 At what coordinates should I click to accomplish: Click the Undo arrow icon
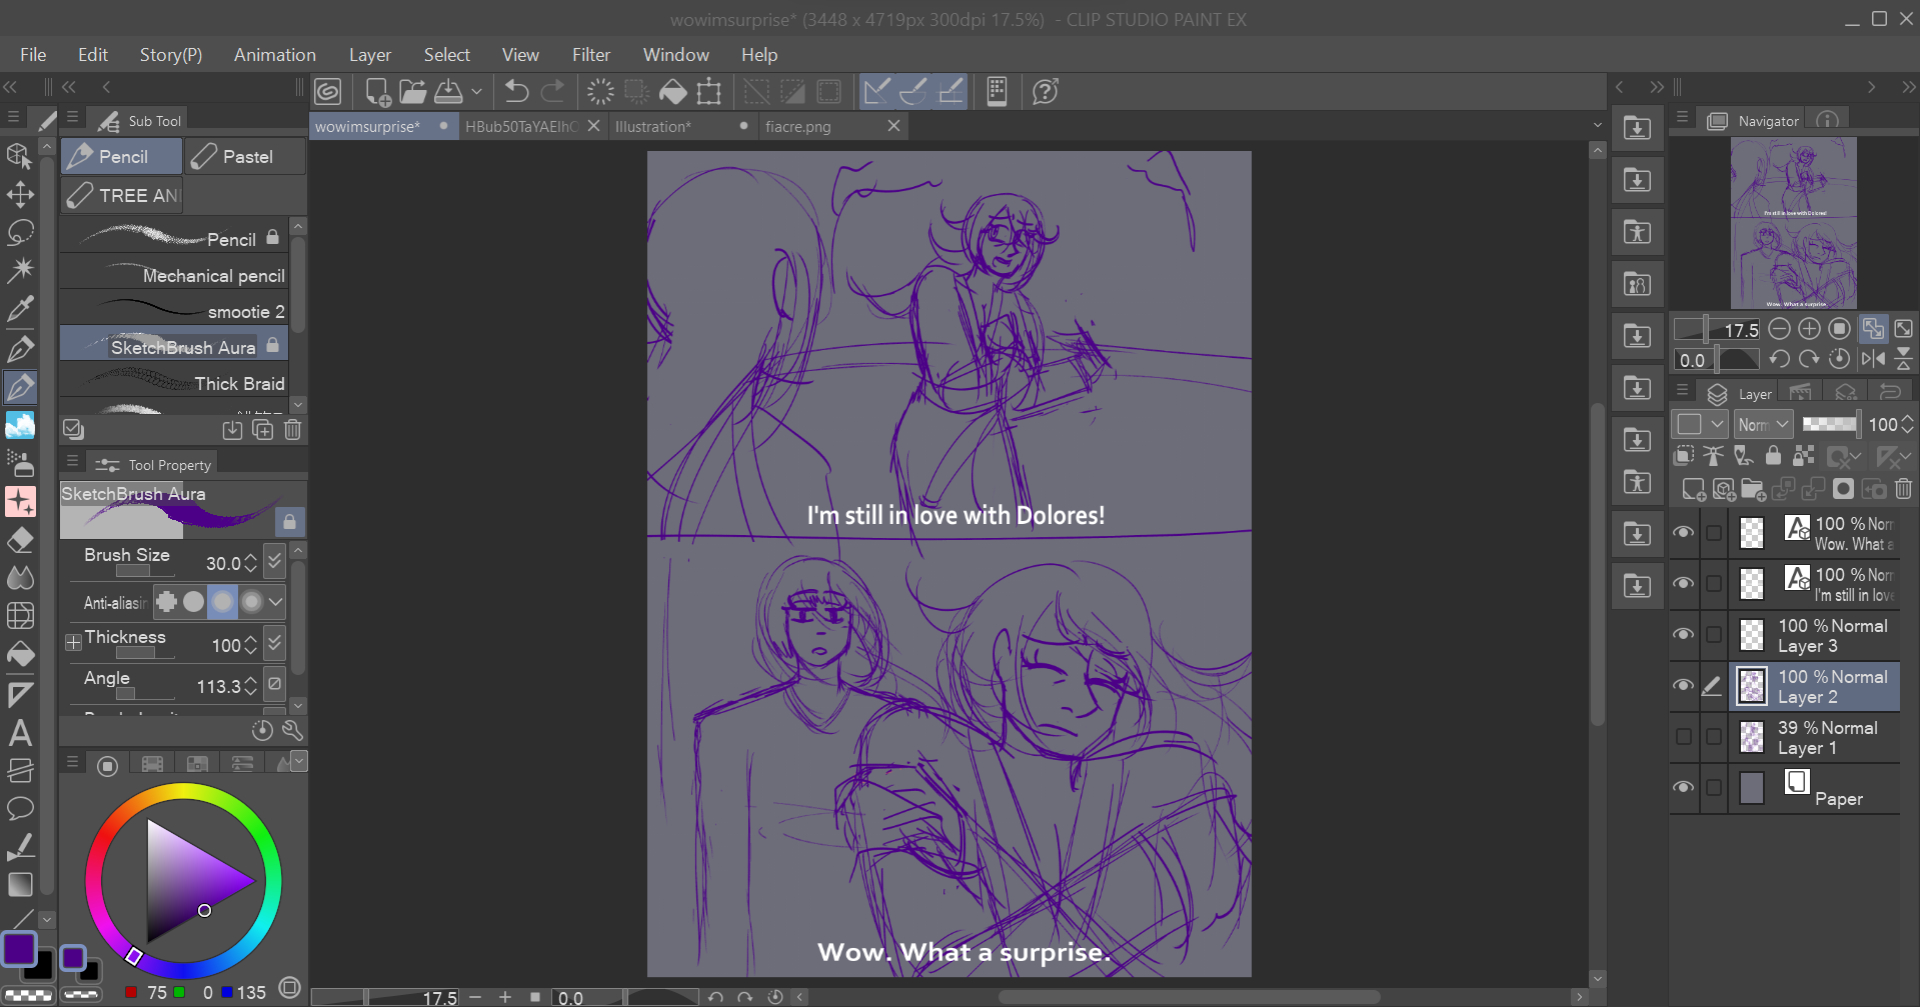tap(516, 92)
